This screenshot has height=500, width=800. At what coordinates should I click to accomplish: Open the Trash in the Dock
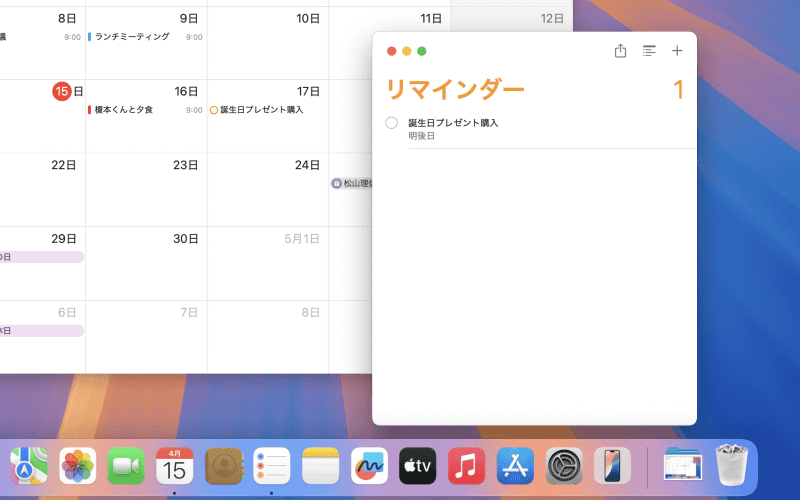pos(732,465)
